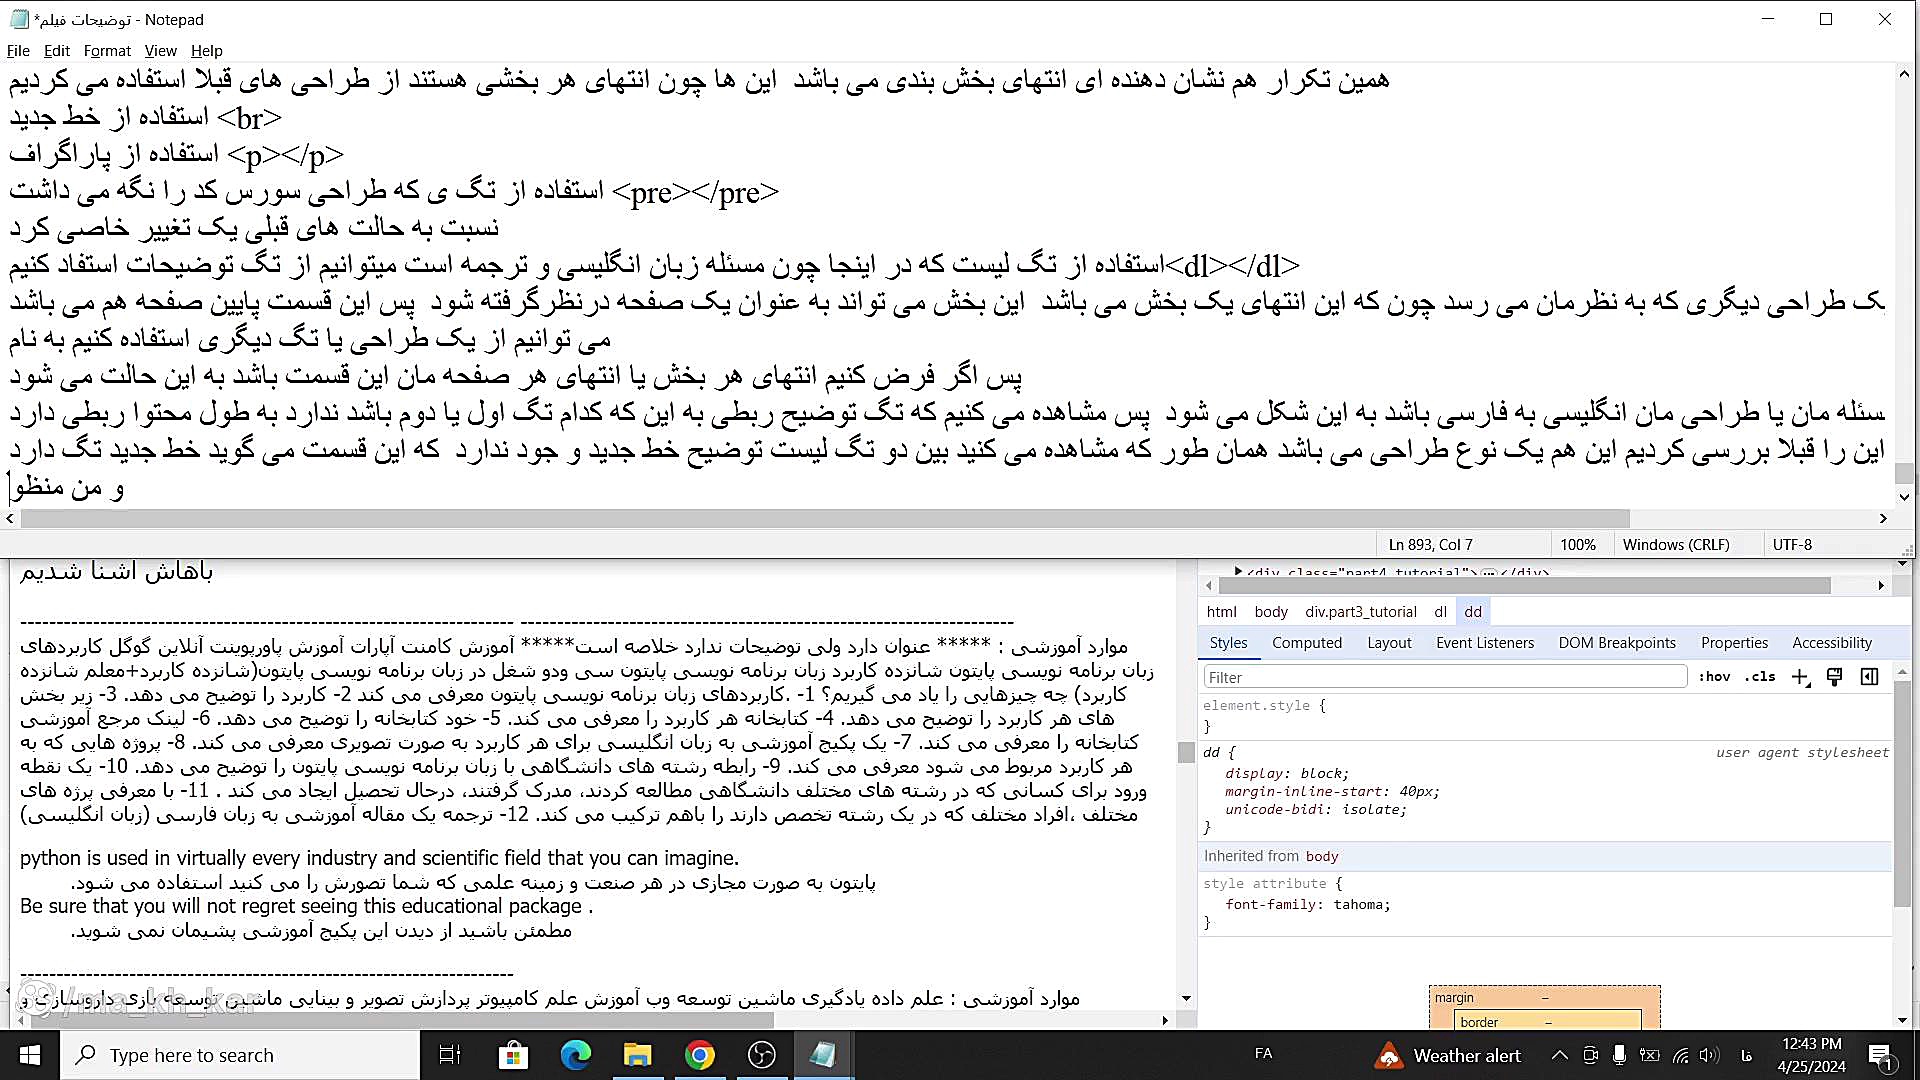The image size is (1920, 1080).
Task: Click the Meet Now camera tray icon
Action: click(x=1590, y=1055)
